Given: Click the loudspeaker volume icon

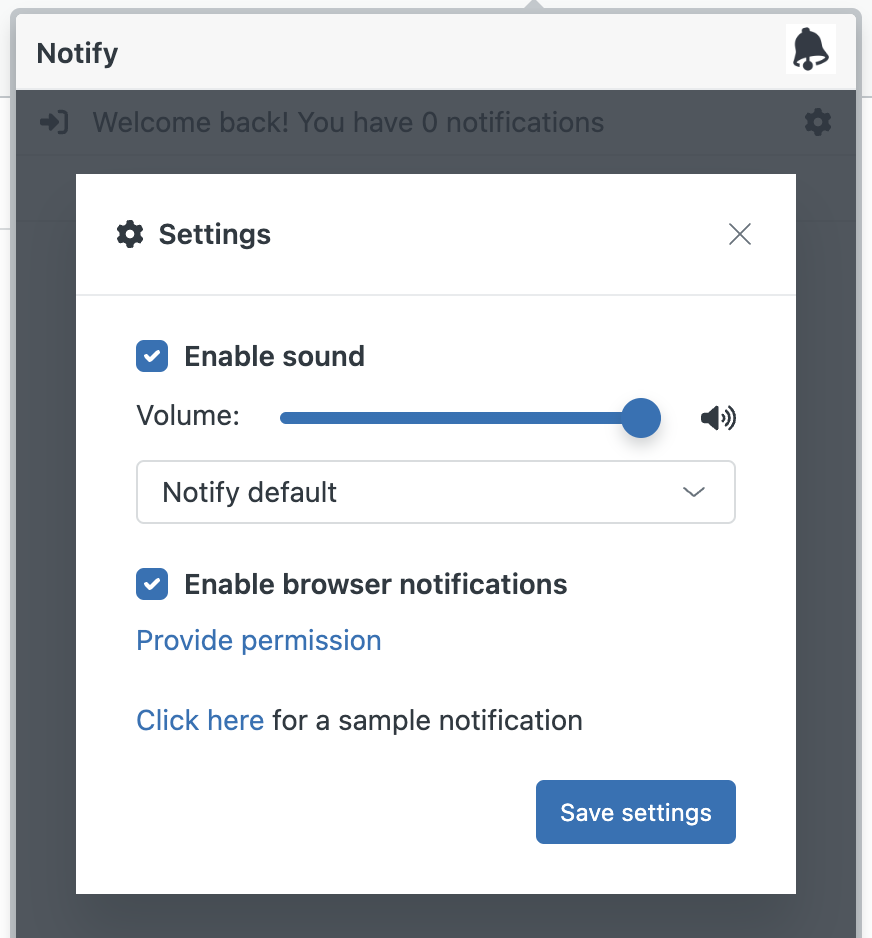Looking at the screenshot, I should point(718,418).
